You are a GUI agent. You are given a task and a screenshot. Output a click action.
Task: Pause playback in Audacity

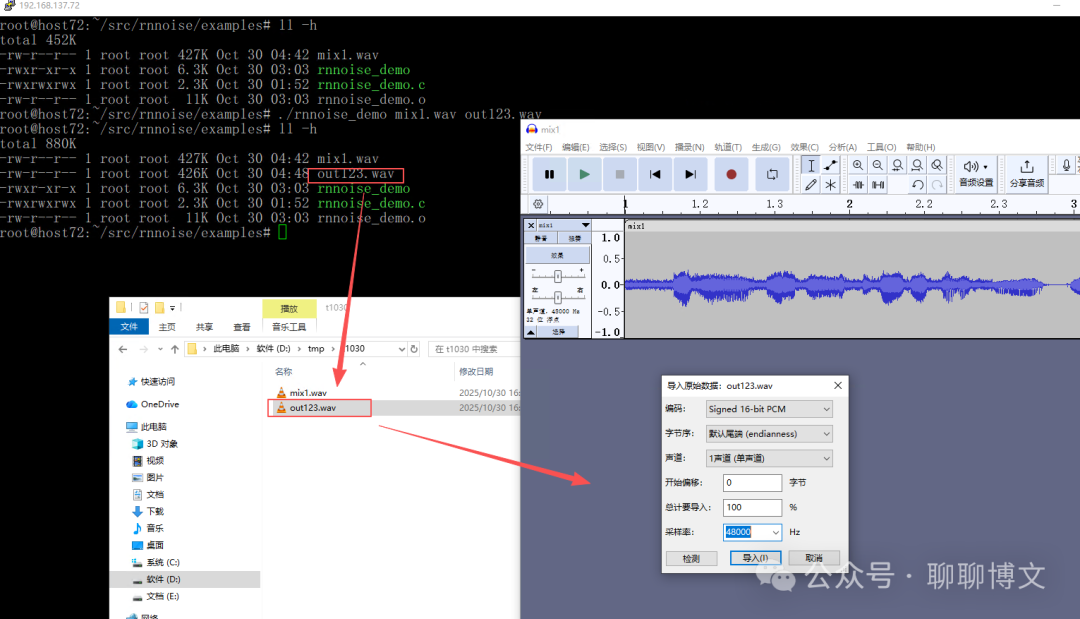(549, 174)
